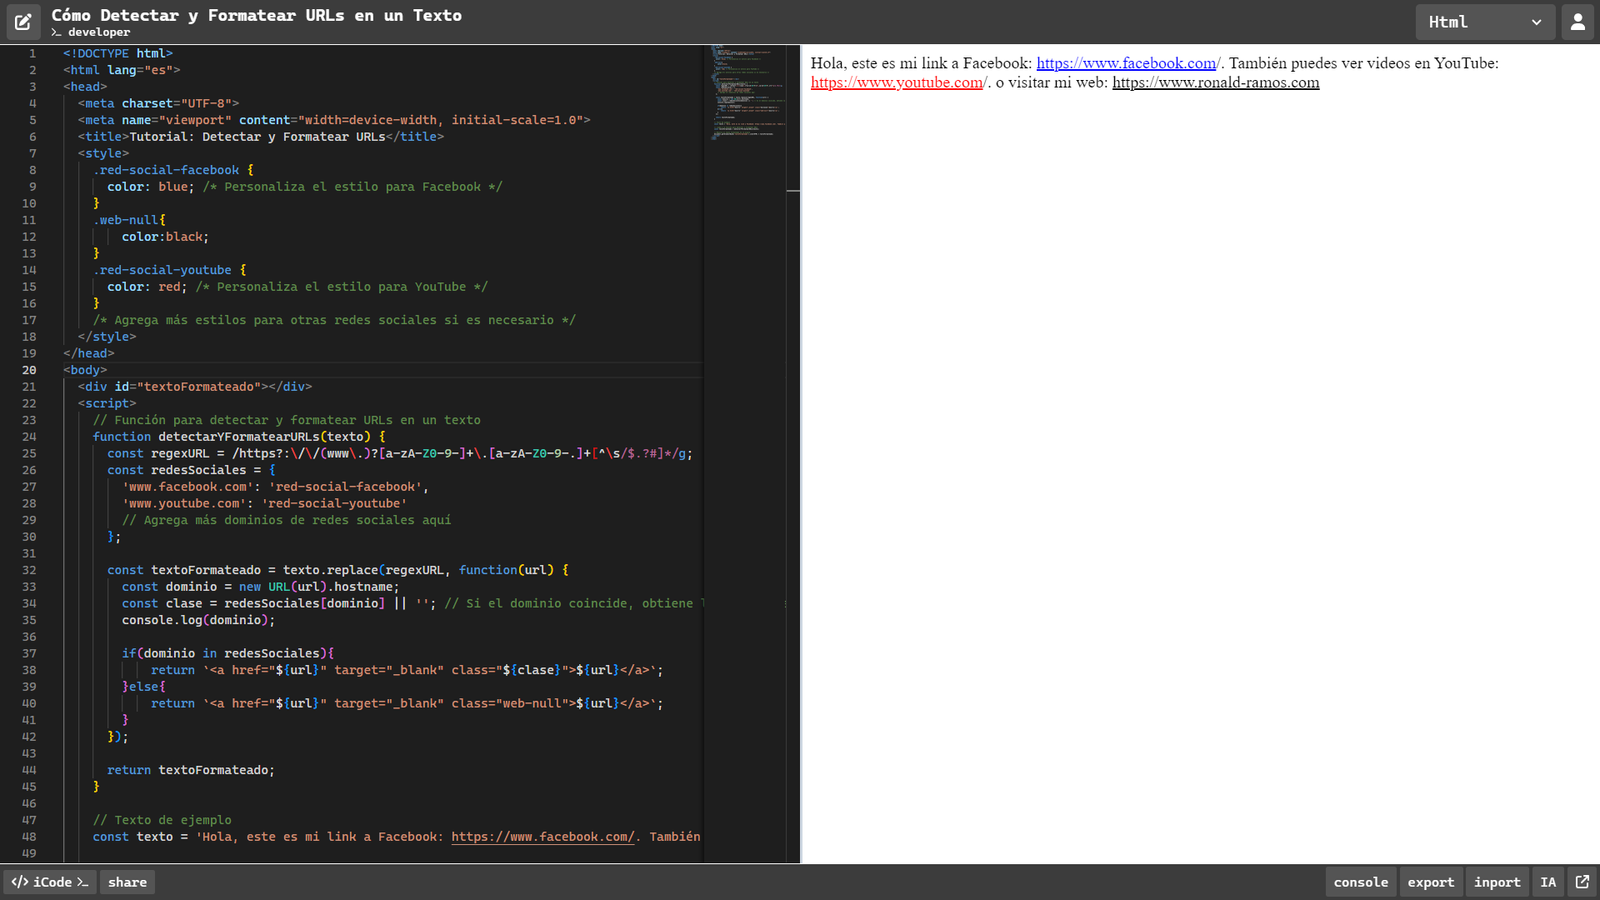This screenshot has height=900, width=1600.
Task: Open the www.ronald-ramos.com preview link
Action: (1215, 83)
